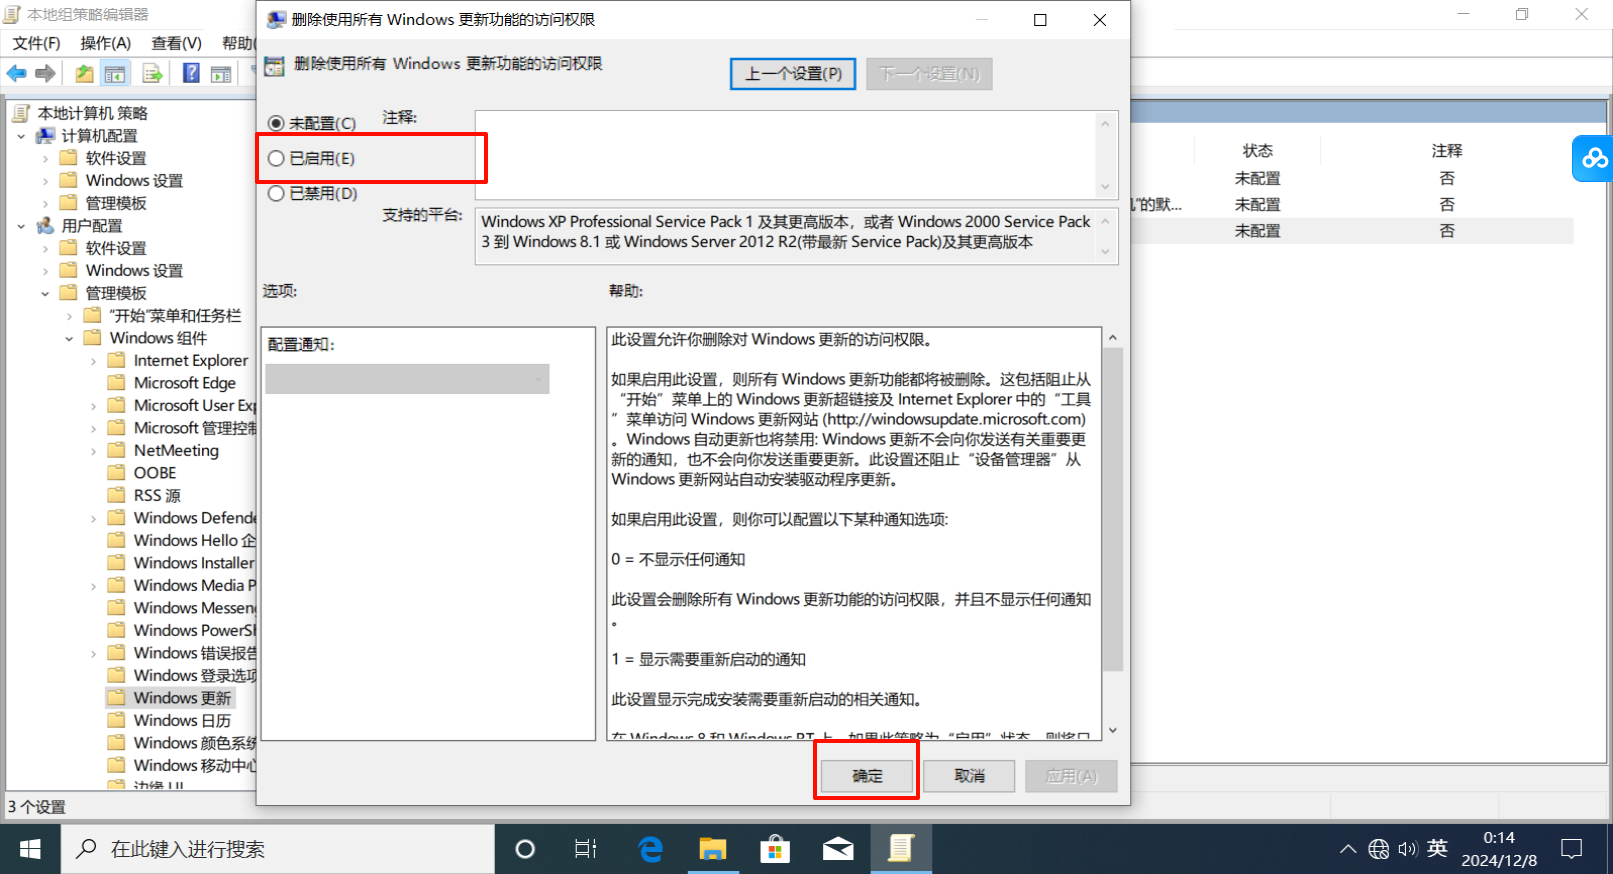Go up one level via folder-arrow icon
This screenshot has width=1613, height=874.
point(85,73)
